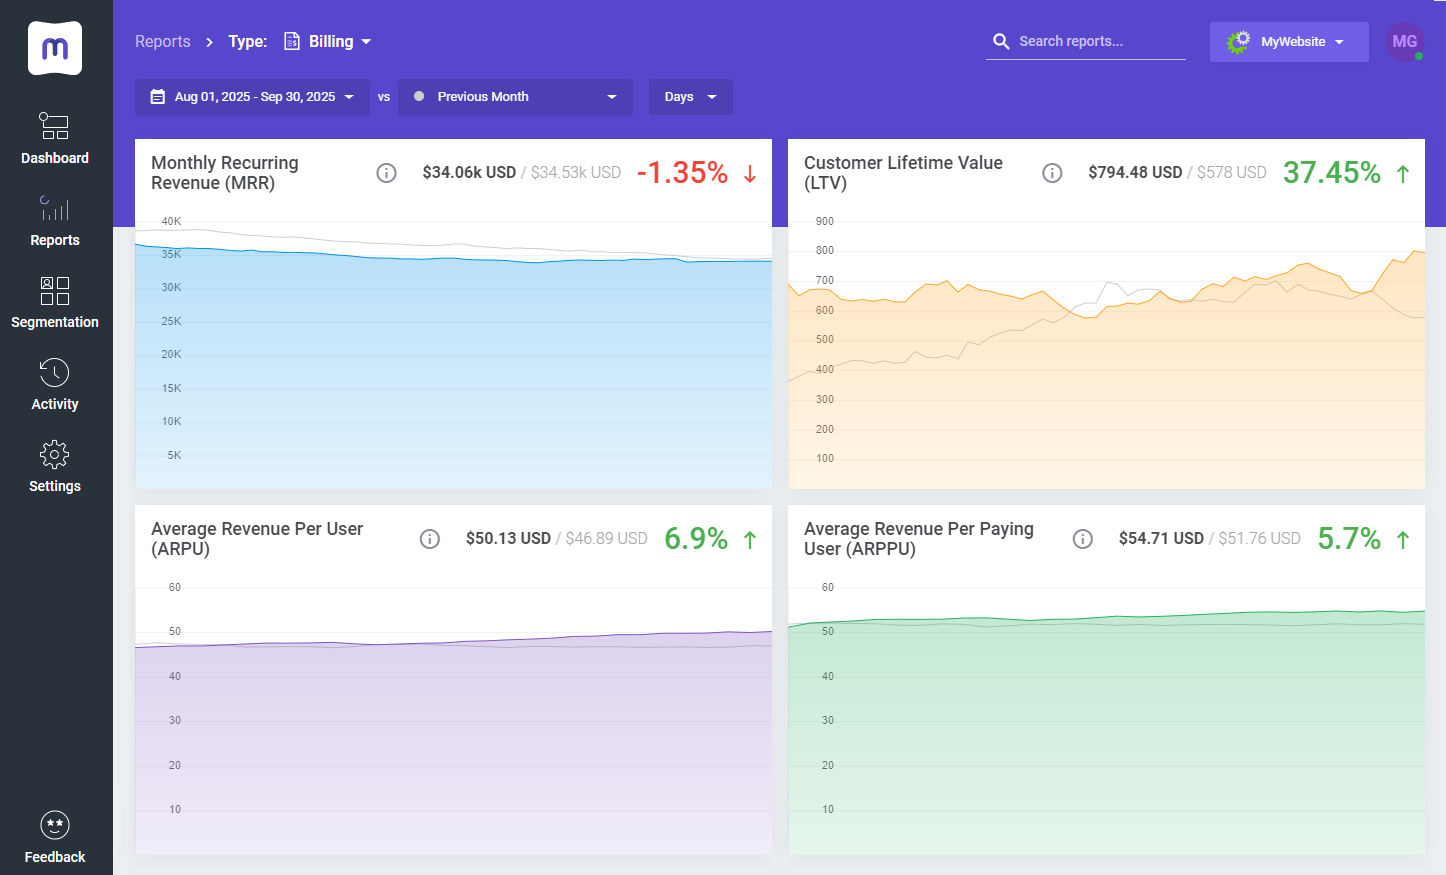
Task: Click the info icon on the ARPPU card
Action: (x=1083, y=538)
